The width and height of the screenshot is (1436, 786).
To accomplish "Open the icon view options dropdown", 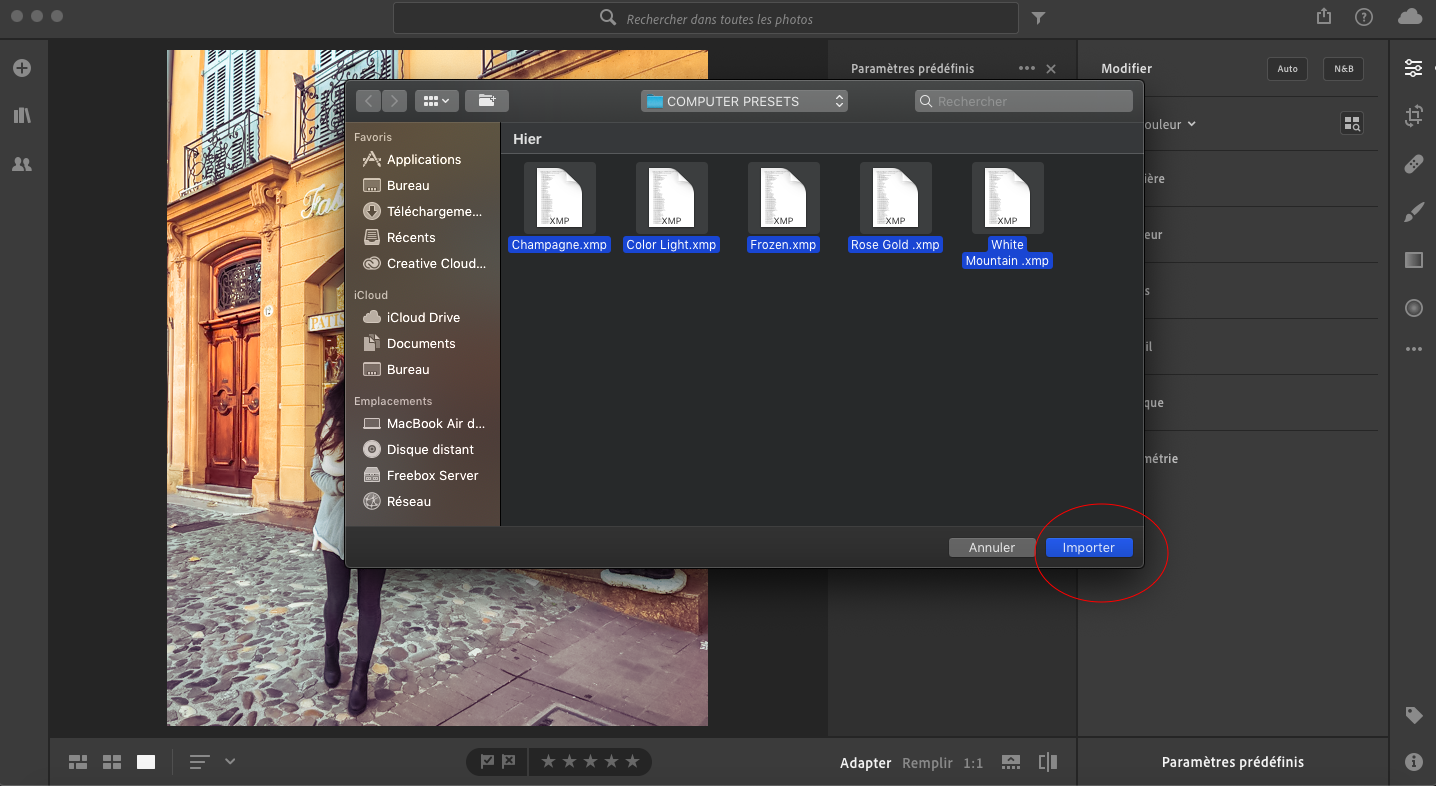I will (436, 101).
